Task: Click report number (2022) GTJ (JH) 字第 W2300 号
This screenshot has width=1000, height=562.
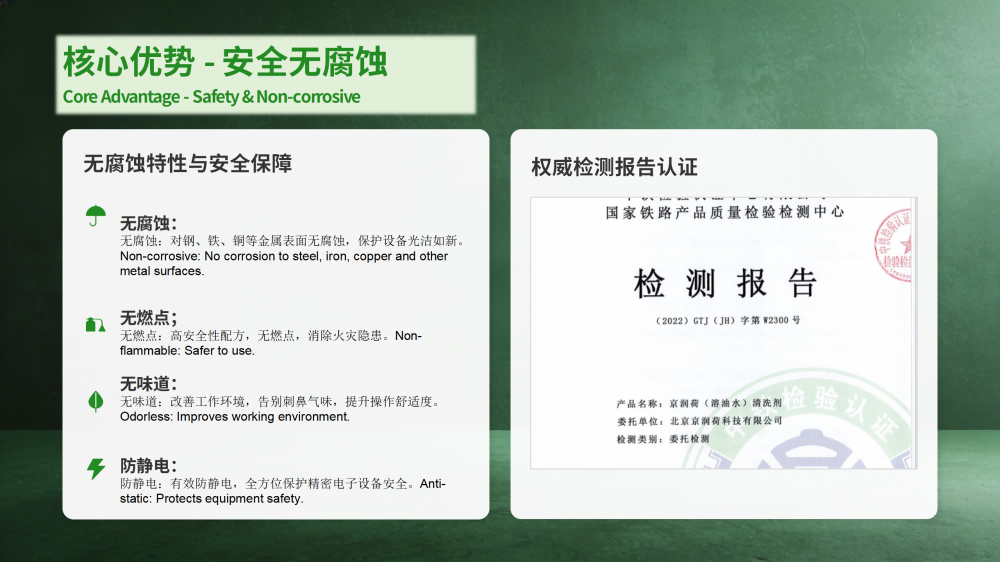Action: pos(728,320)
